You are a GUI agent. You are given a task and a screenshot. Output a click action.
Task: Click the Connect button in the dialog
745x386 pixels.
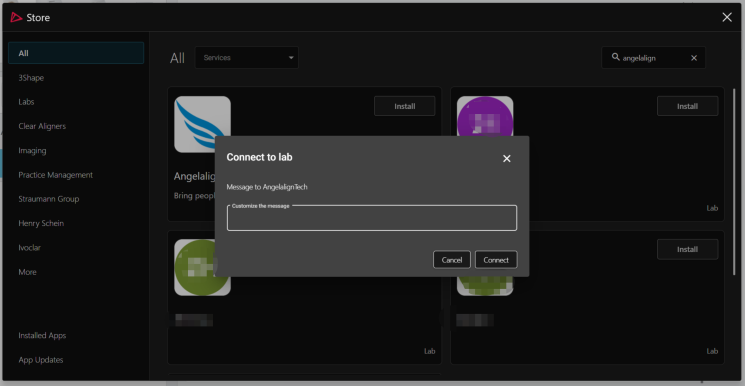point(496,260)
